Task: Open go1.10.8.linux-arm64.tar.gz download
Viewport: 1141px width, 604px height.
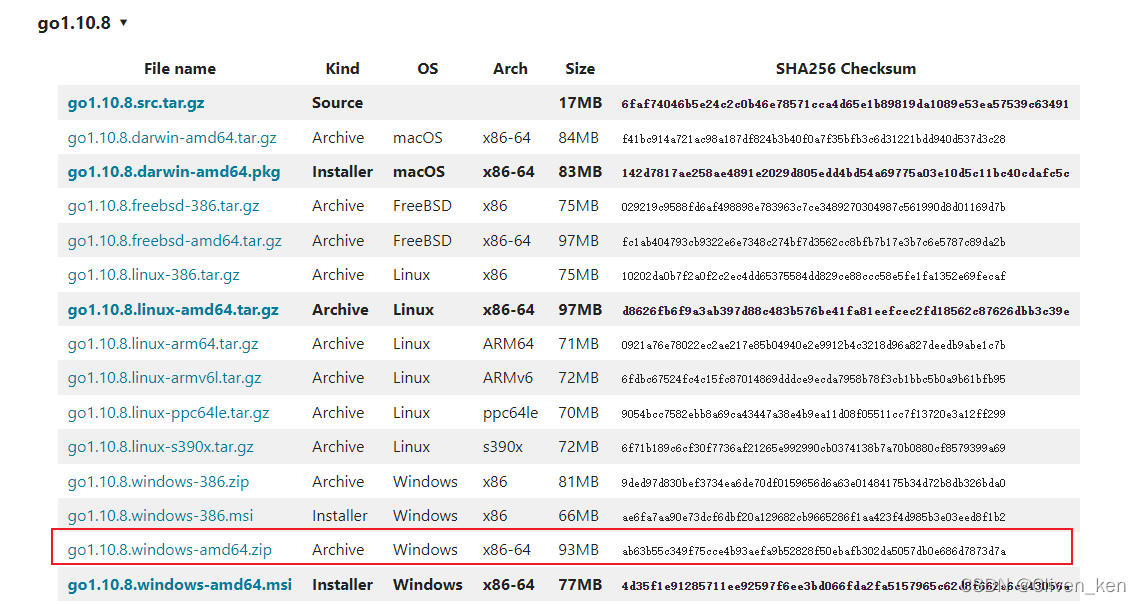Action: 163,344
